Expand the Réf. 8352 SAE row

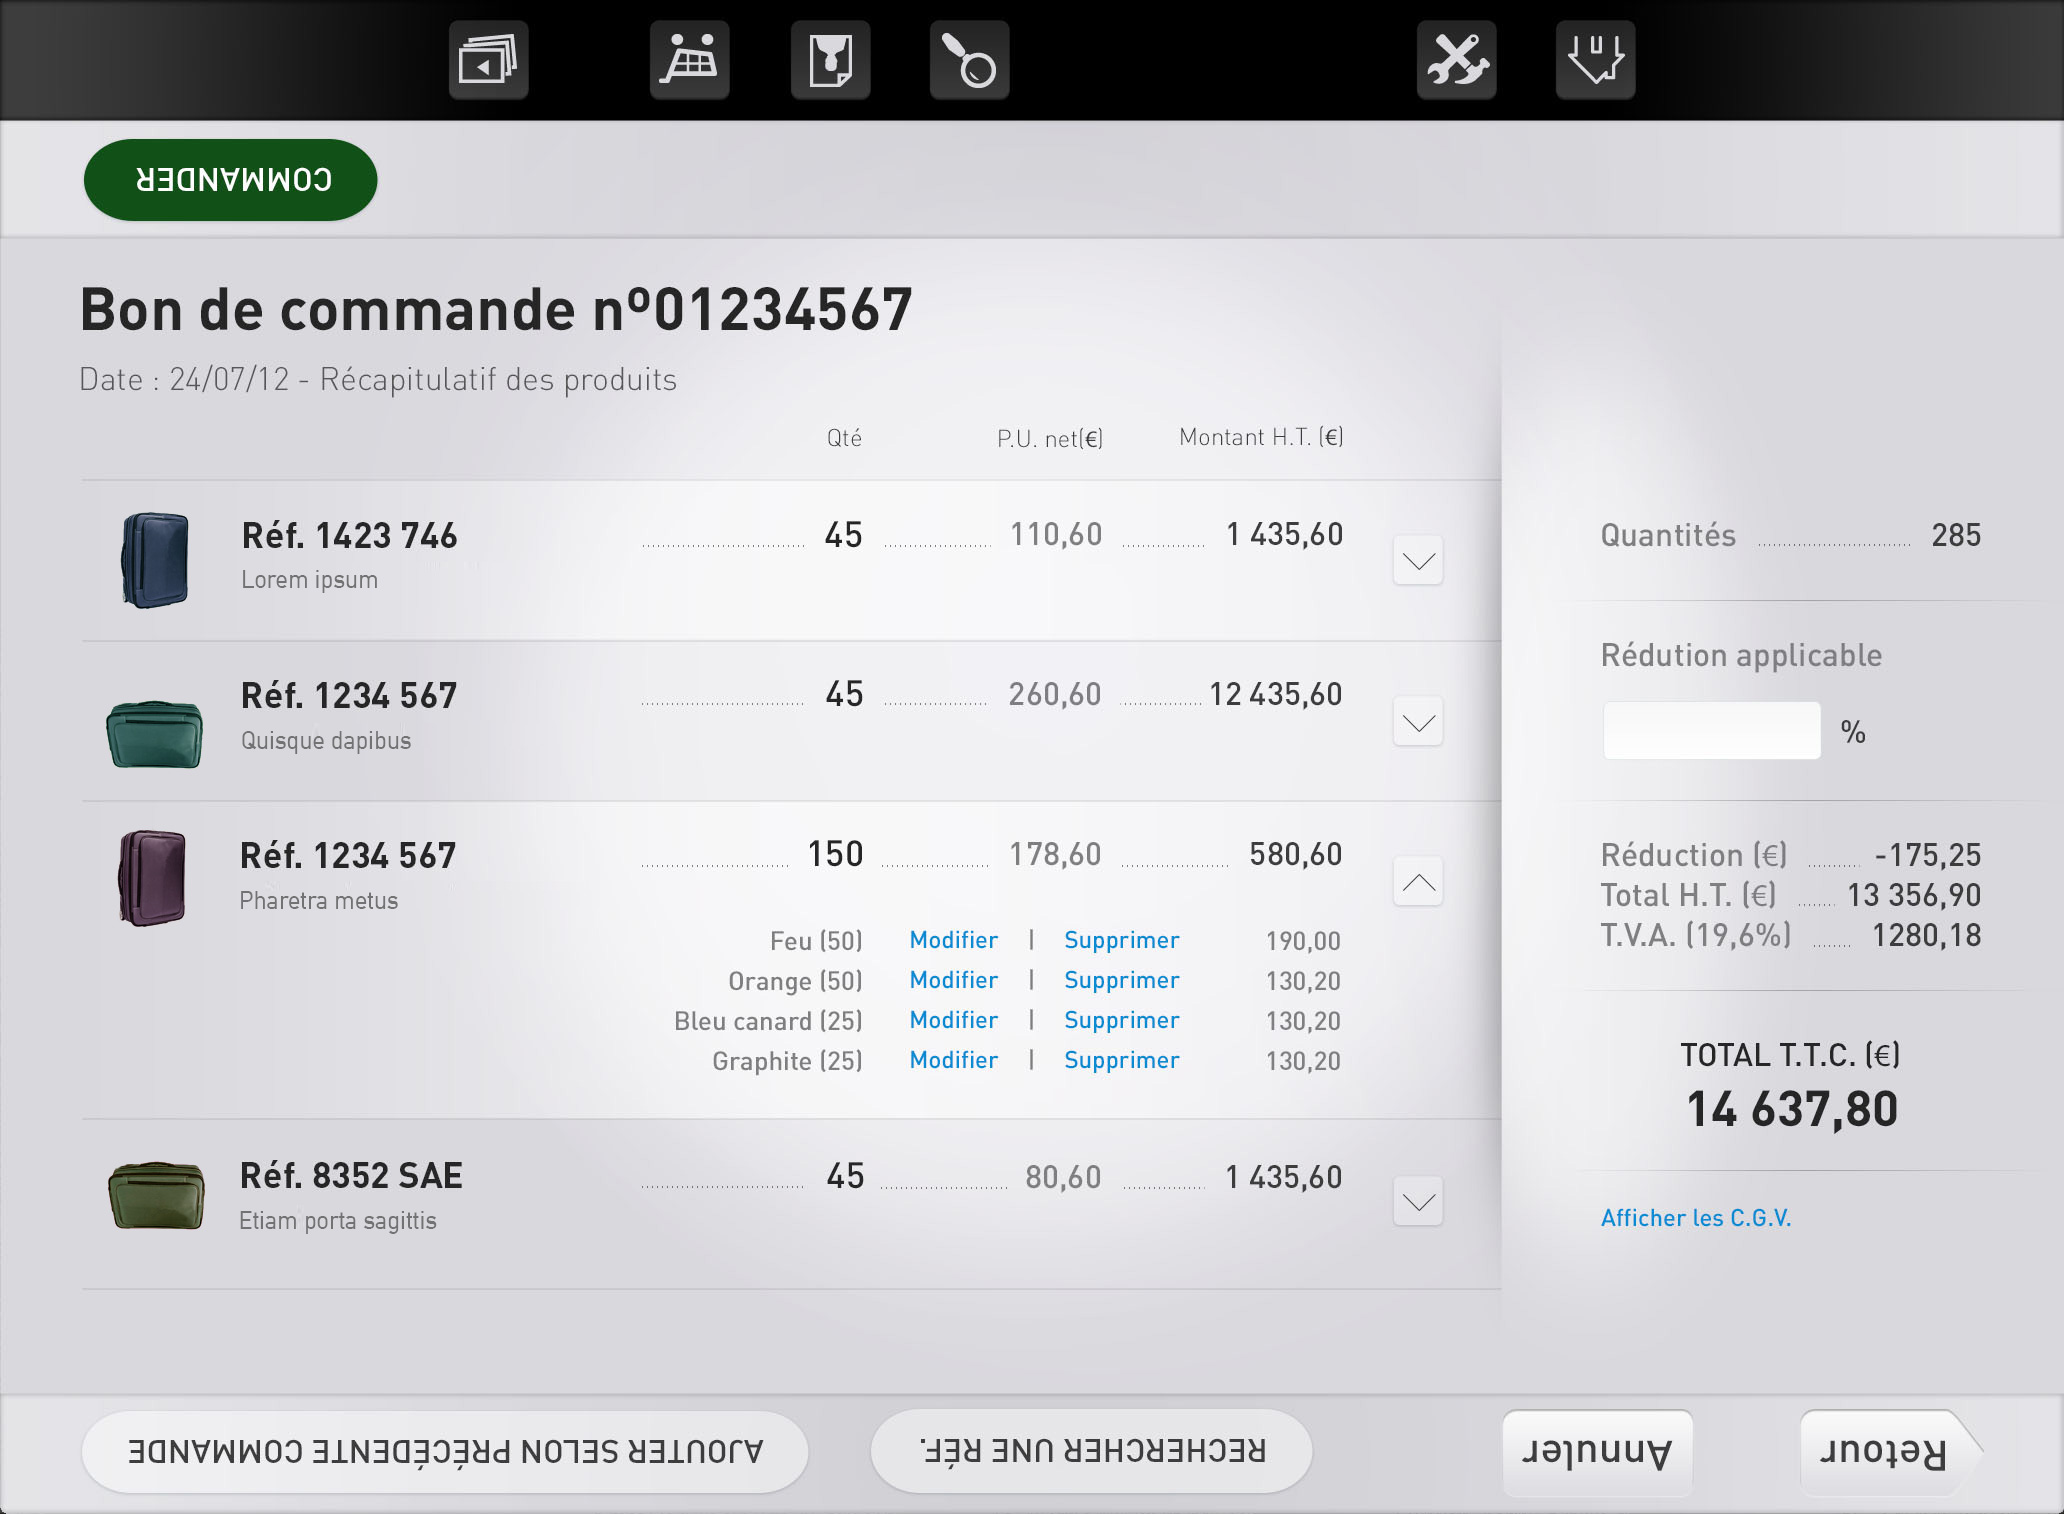pos(1418,1201)
